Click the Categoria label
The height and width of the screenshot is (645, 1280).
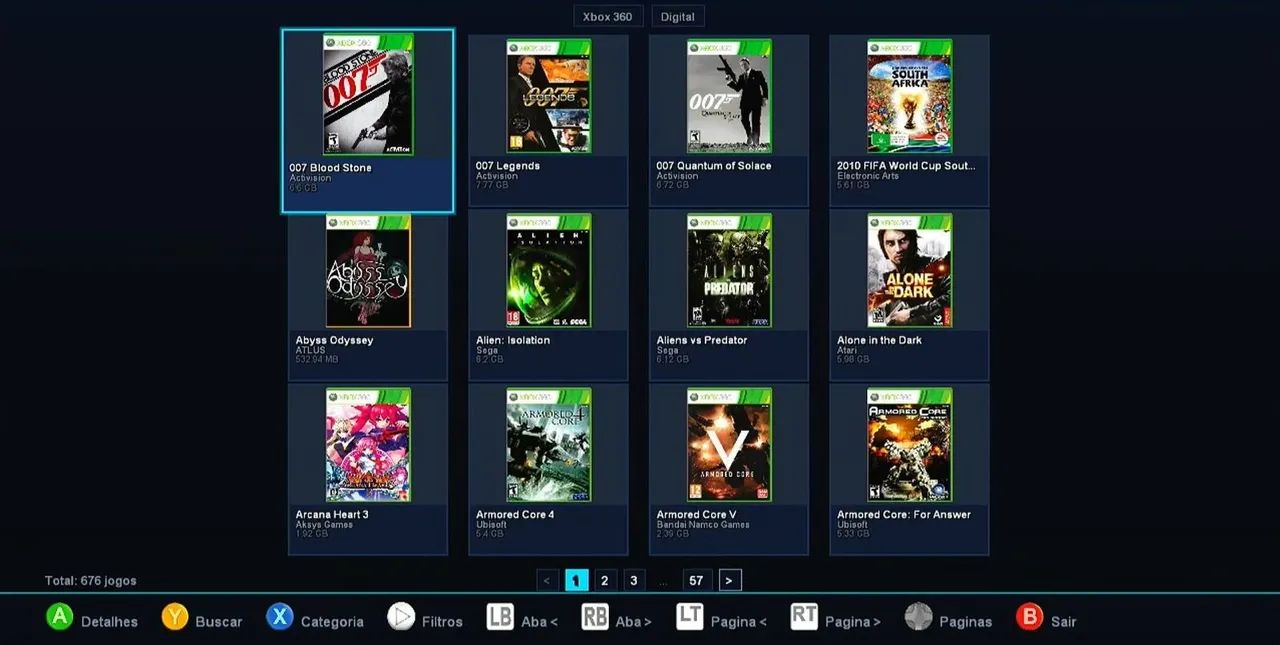332,622
